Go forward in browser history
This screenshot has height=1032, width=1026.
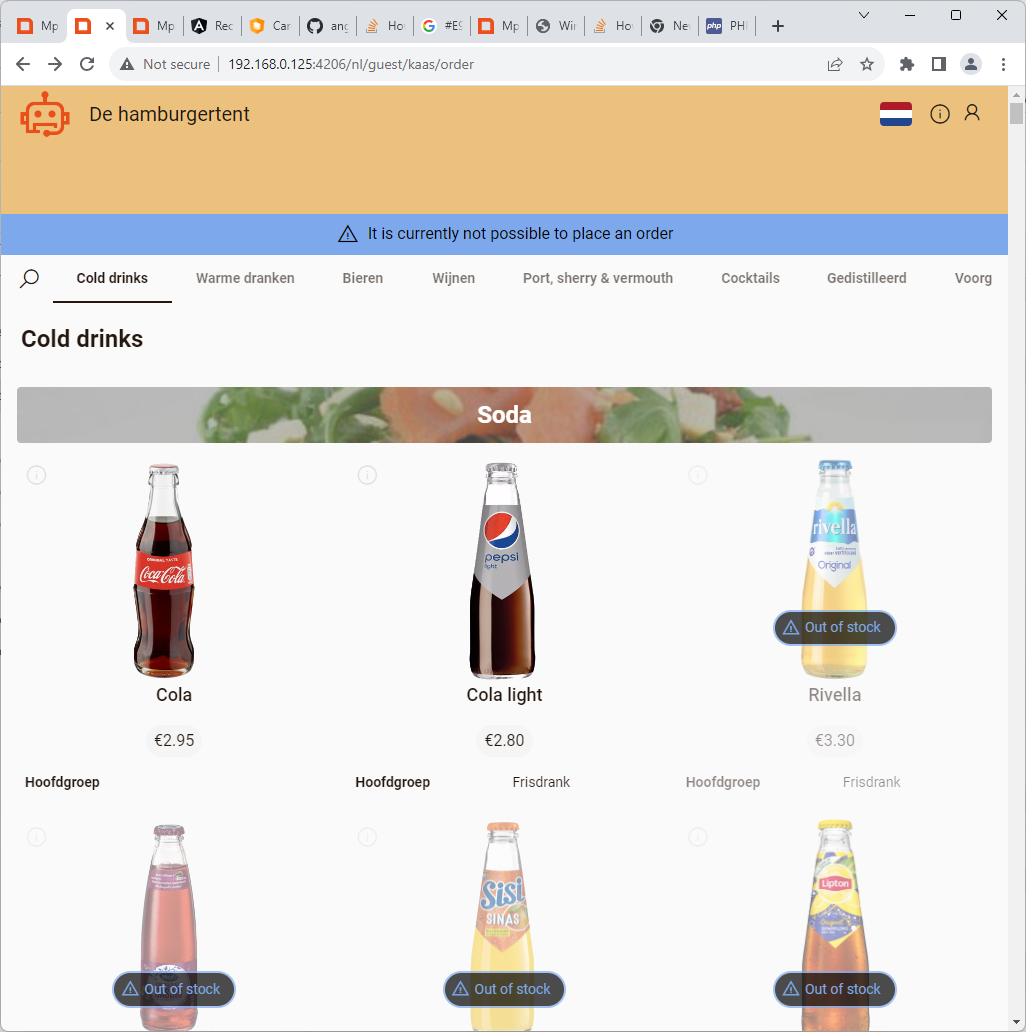pyautogui.click(x=55, y=64)
